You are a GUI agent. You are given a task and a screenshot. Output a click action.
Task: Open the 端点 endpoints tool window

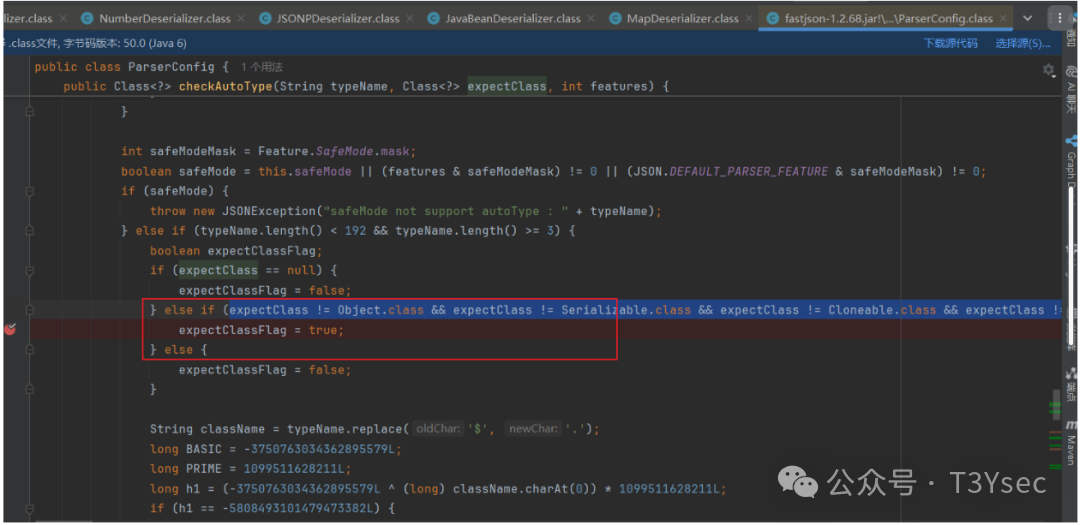click(1072, 386)
